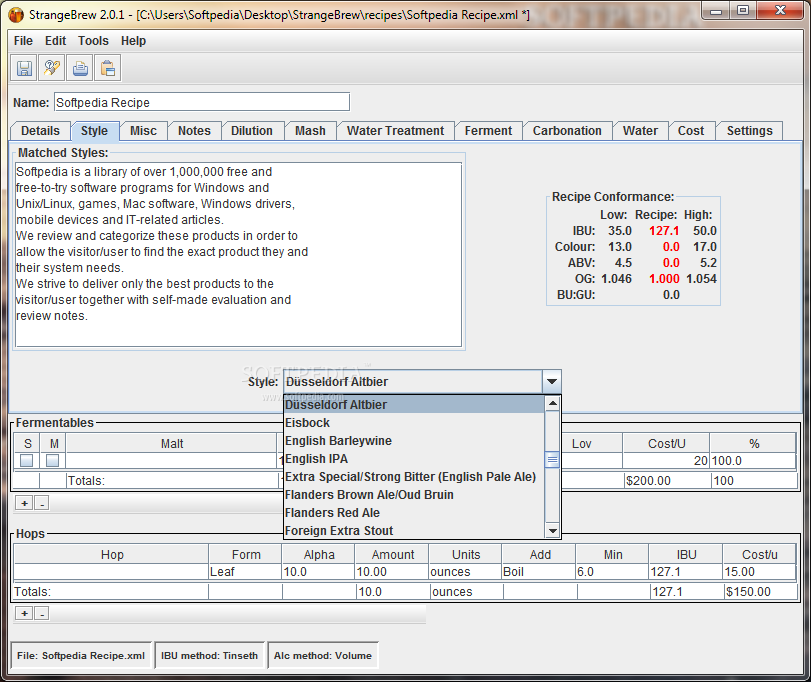Click the $150.00 hops total cell
This screenshot has width=811, height=682.
(x=760, y=592)
